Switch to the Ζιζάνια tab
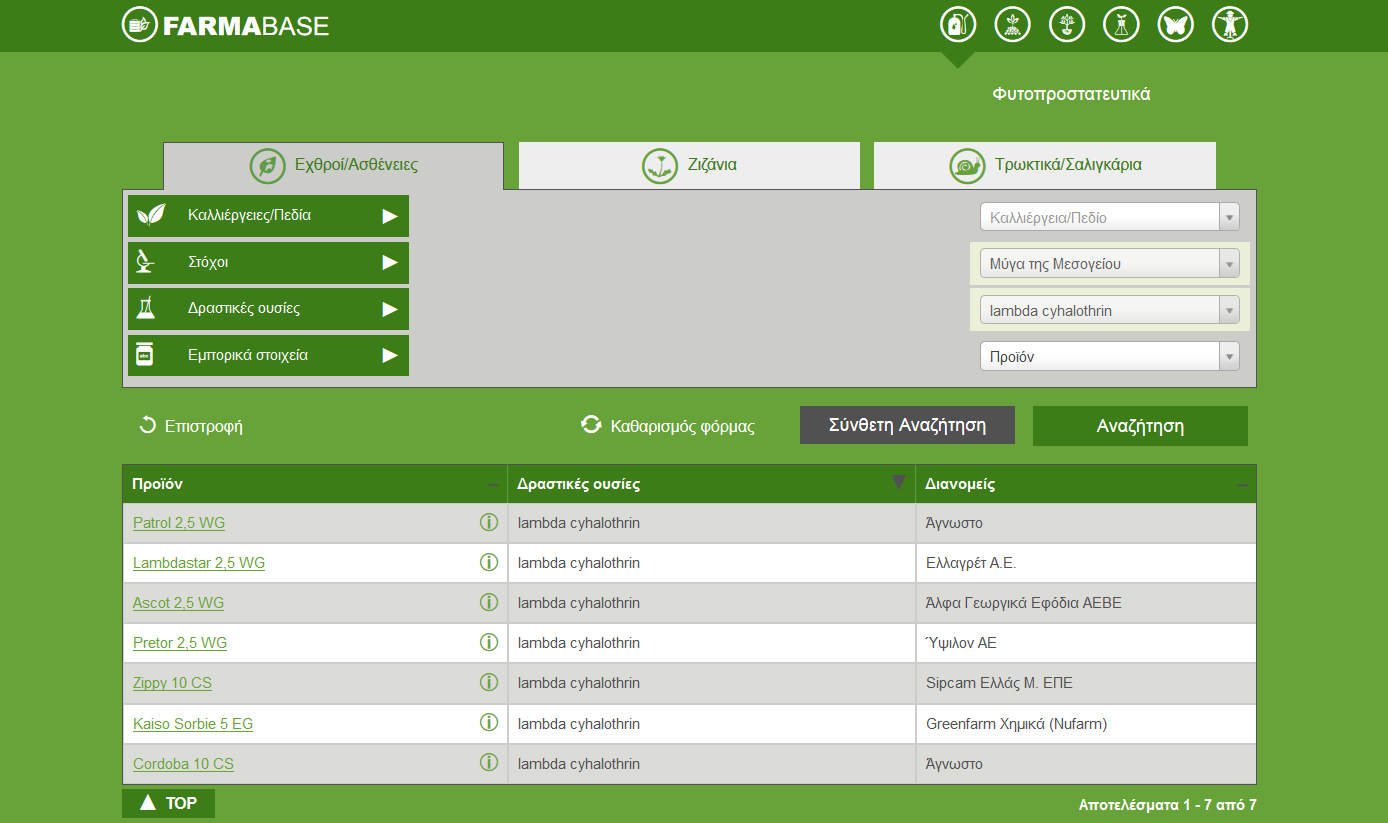Image resolution: width=1388 pixels, height=823 pixels. click(689, 166)
